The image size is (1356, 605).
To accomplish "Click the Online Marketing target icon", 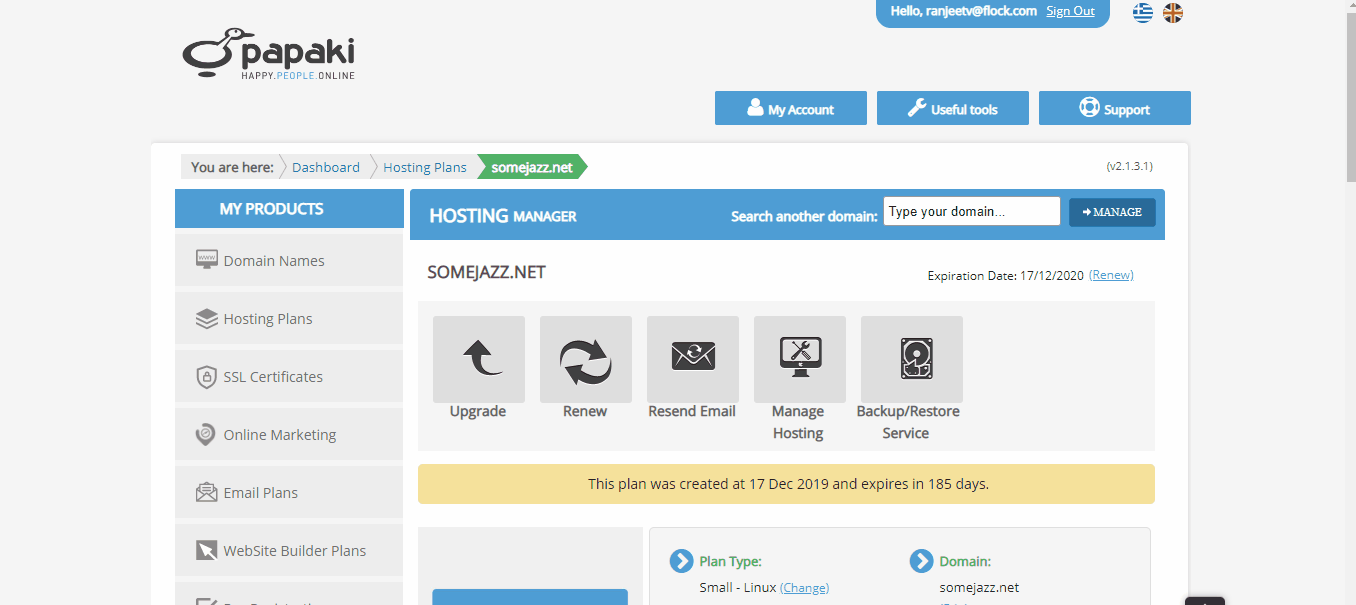I will pyautogui.click(x=206, y=435).
